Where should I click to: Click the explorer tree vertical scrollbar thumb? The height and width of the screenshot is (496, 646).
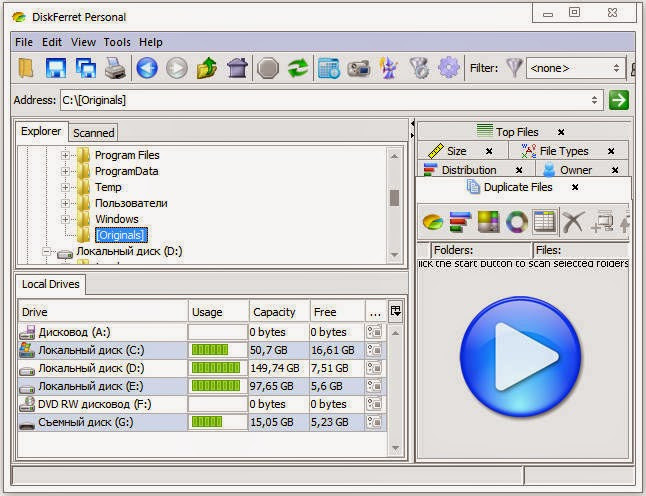(394, 198)
